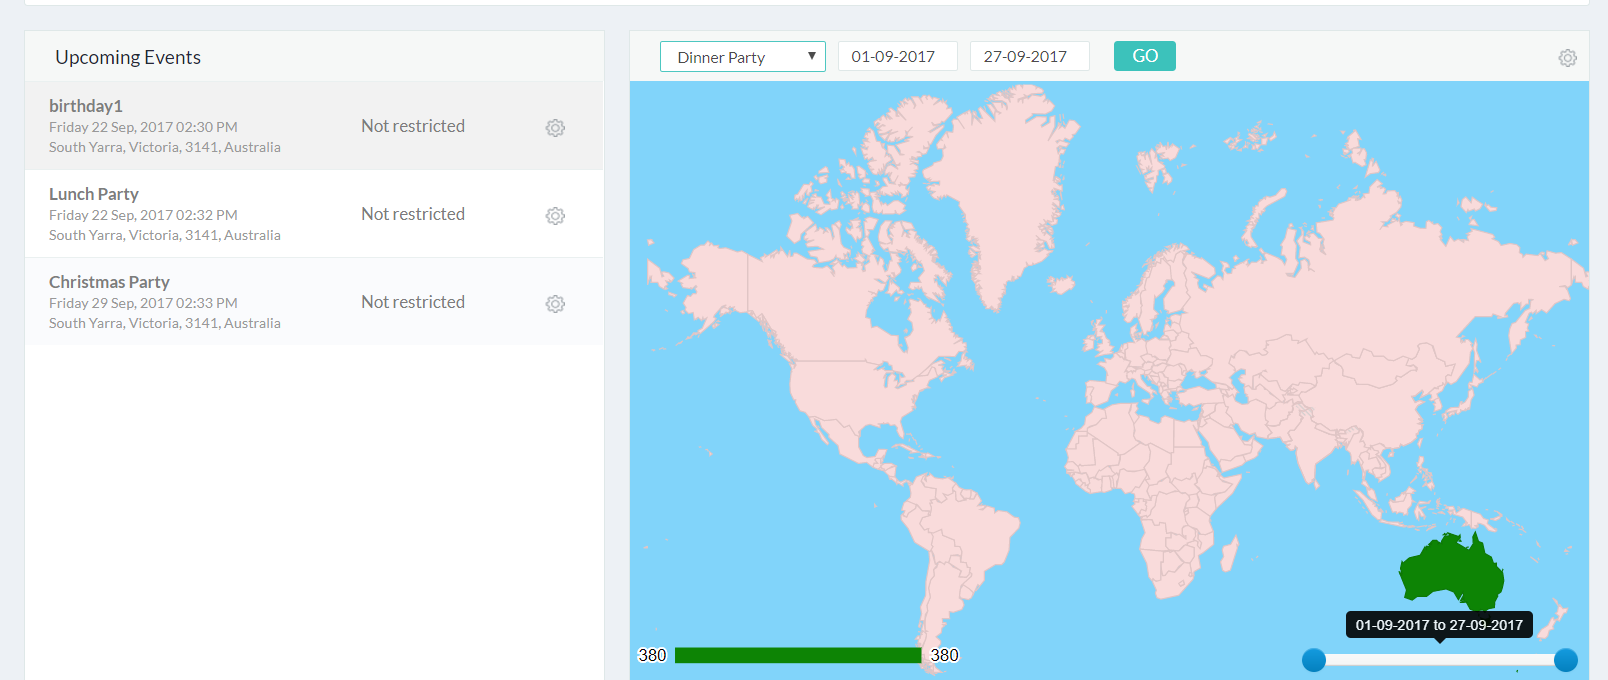
Task: Click the Upcoming Events heading
Action: point(128,57)
